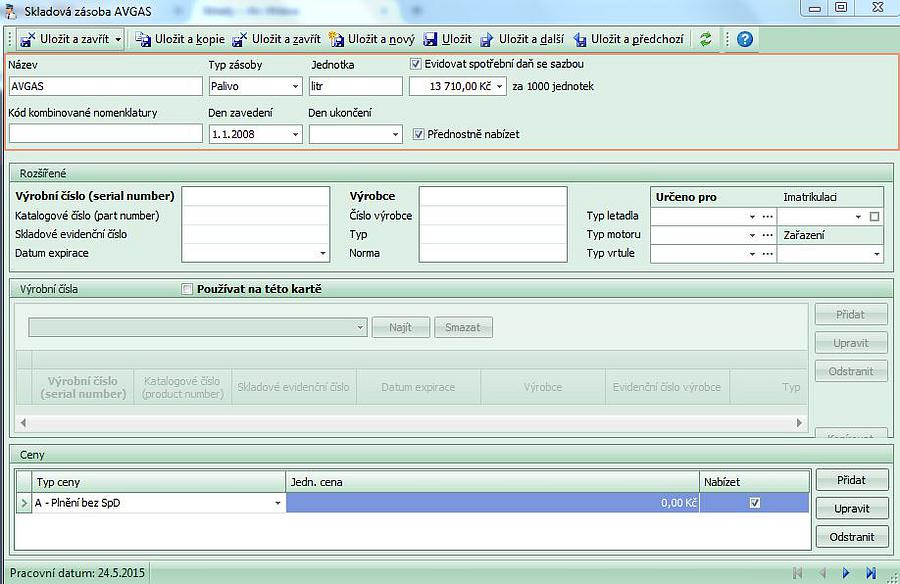Click the Kód kombinované nomenklatury field
This screenshot has height=584, width=900.
click(x=104, y=134)
